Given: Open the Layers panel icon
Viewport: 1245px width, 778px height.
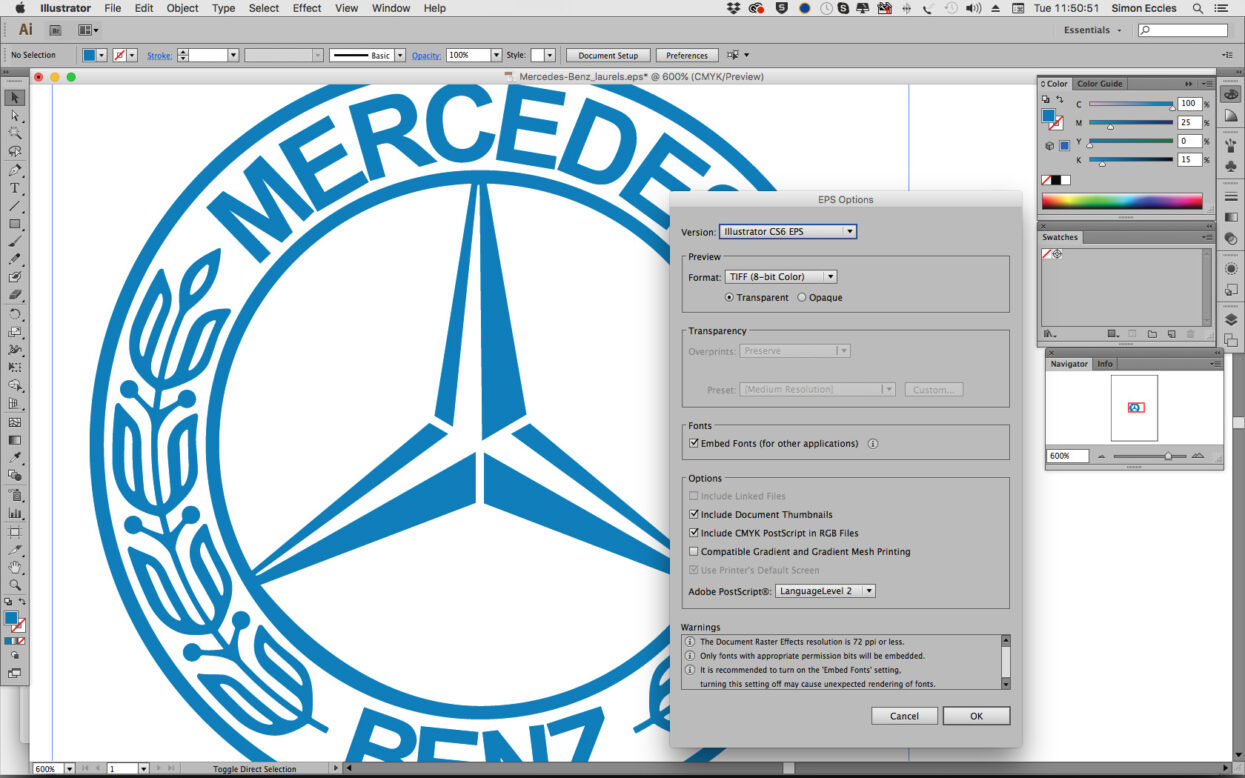Looking at the screenshot, I should (1231, 320).
